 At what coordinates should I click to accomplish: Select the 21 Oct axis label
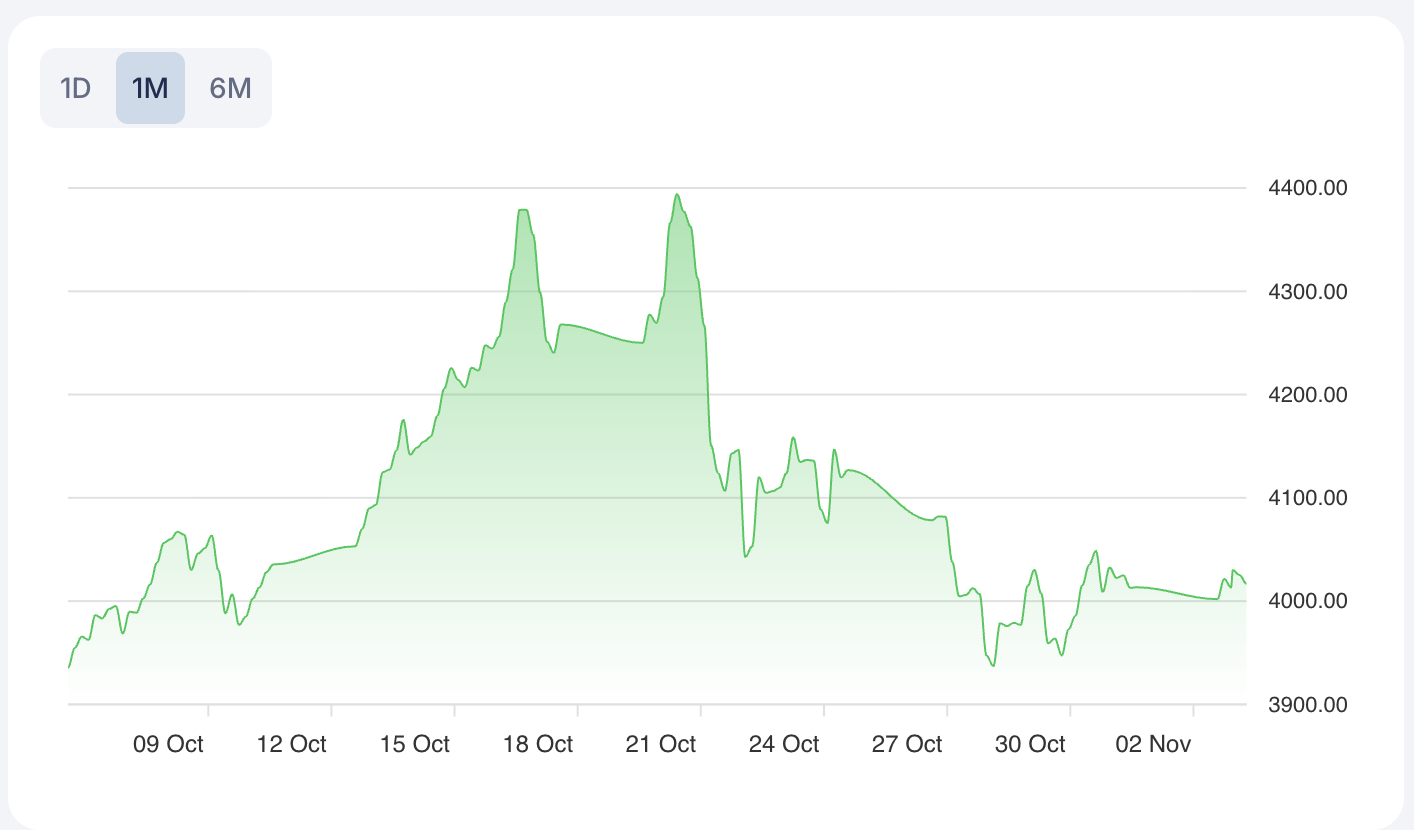pos(661,744)
